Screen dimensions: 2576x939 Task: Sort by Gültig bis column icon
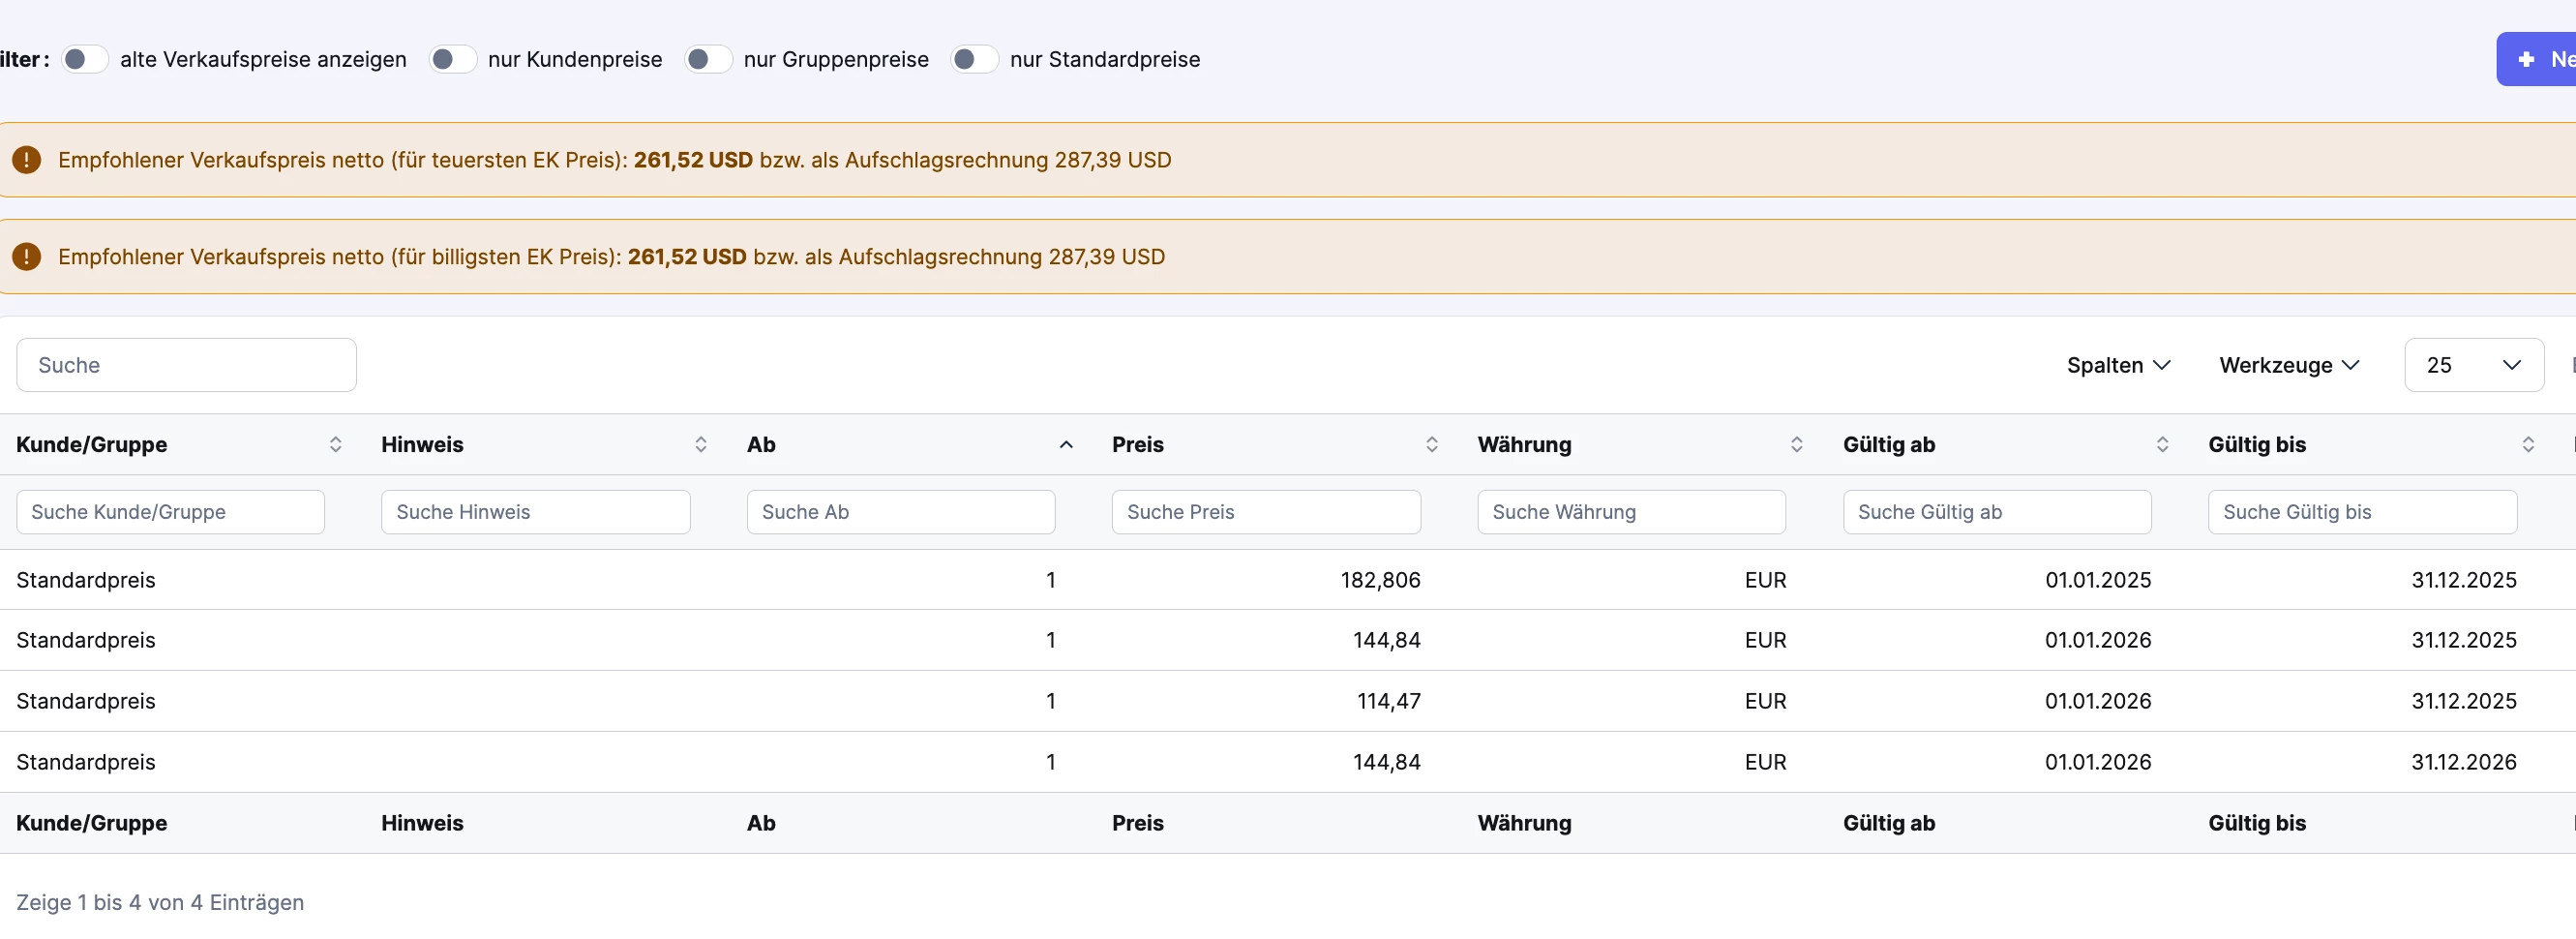2528,445
